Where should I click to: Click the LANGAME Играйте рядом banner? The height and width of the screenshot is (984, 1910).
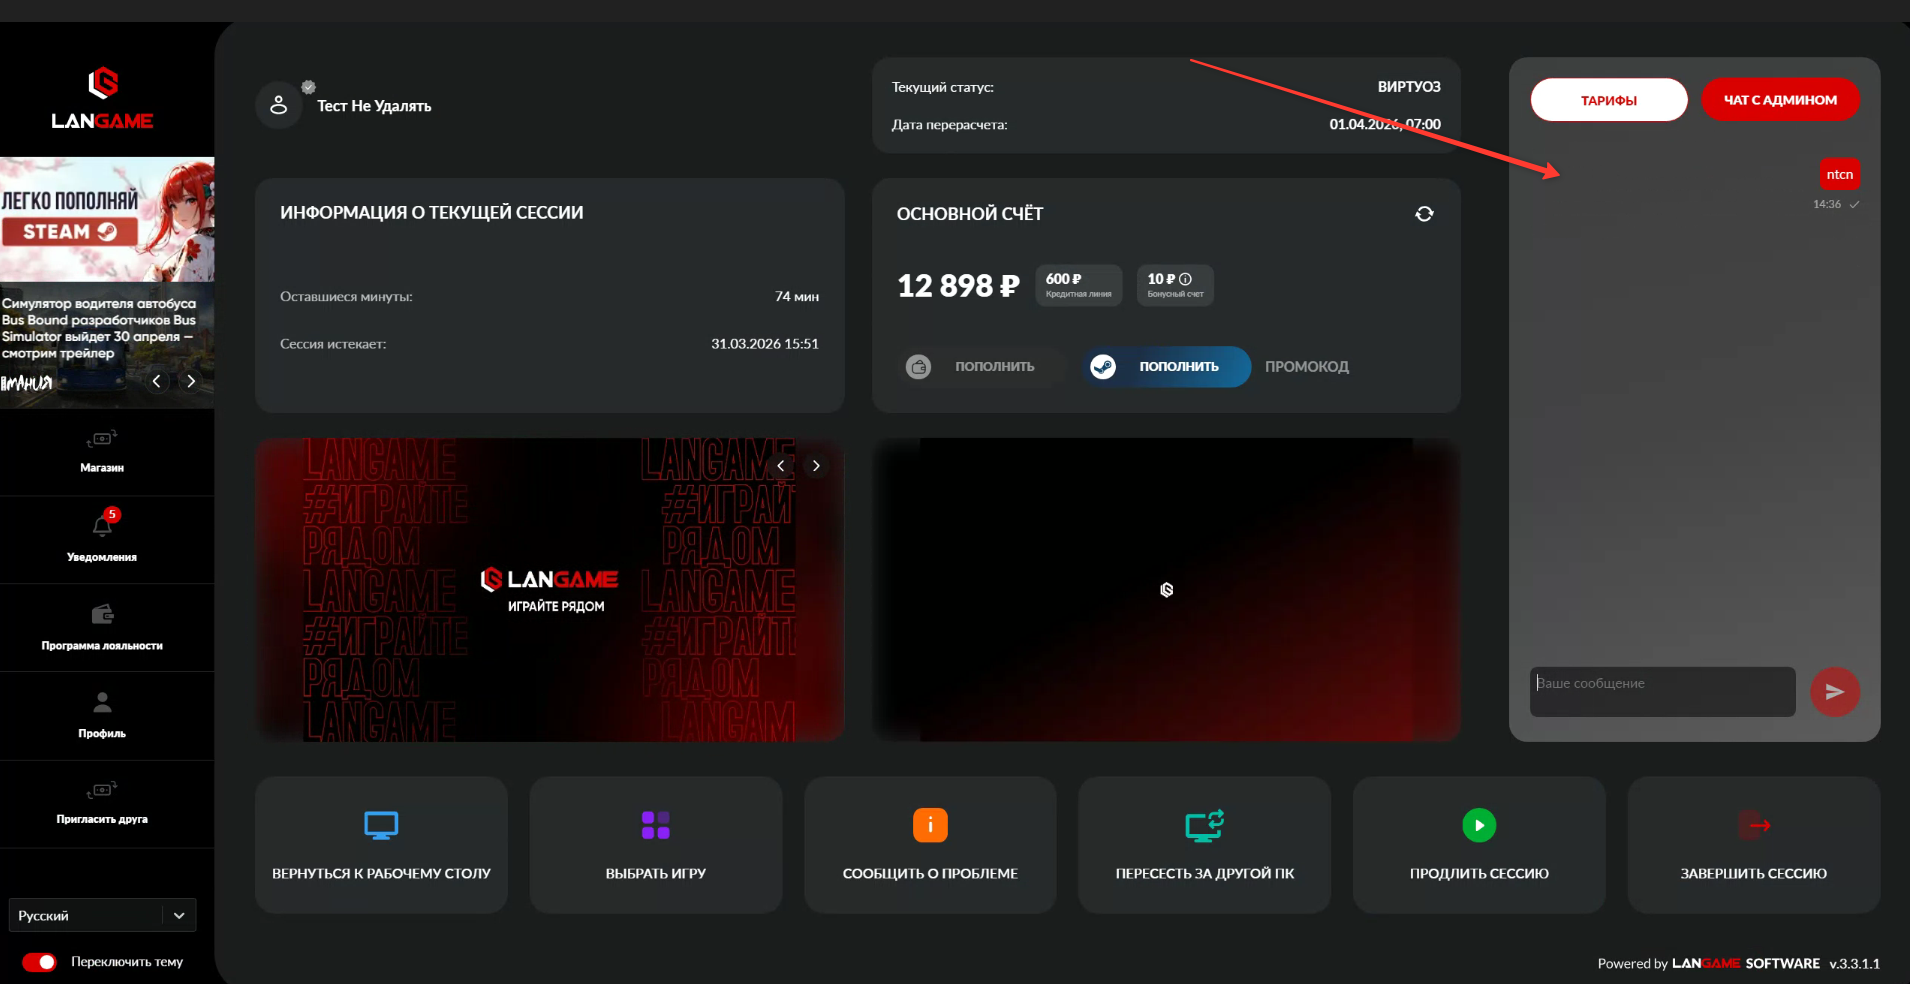point(550,590)
